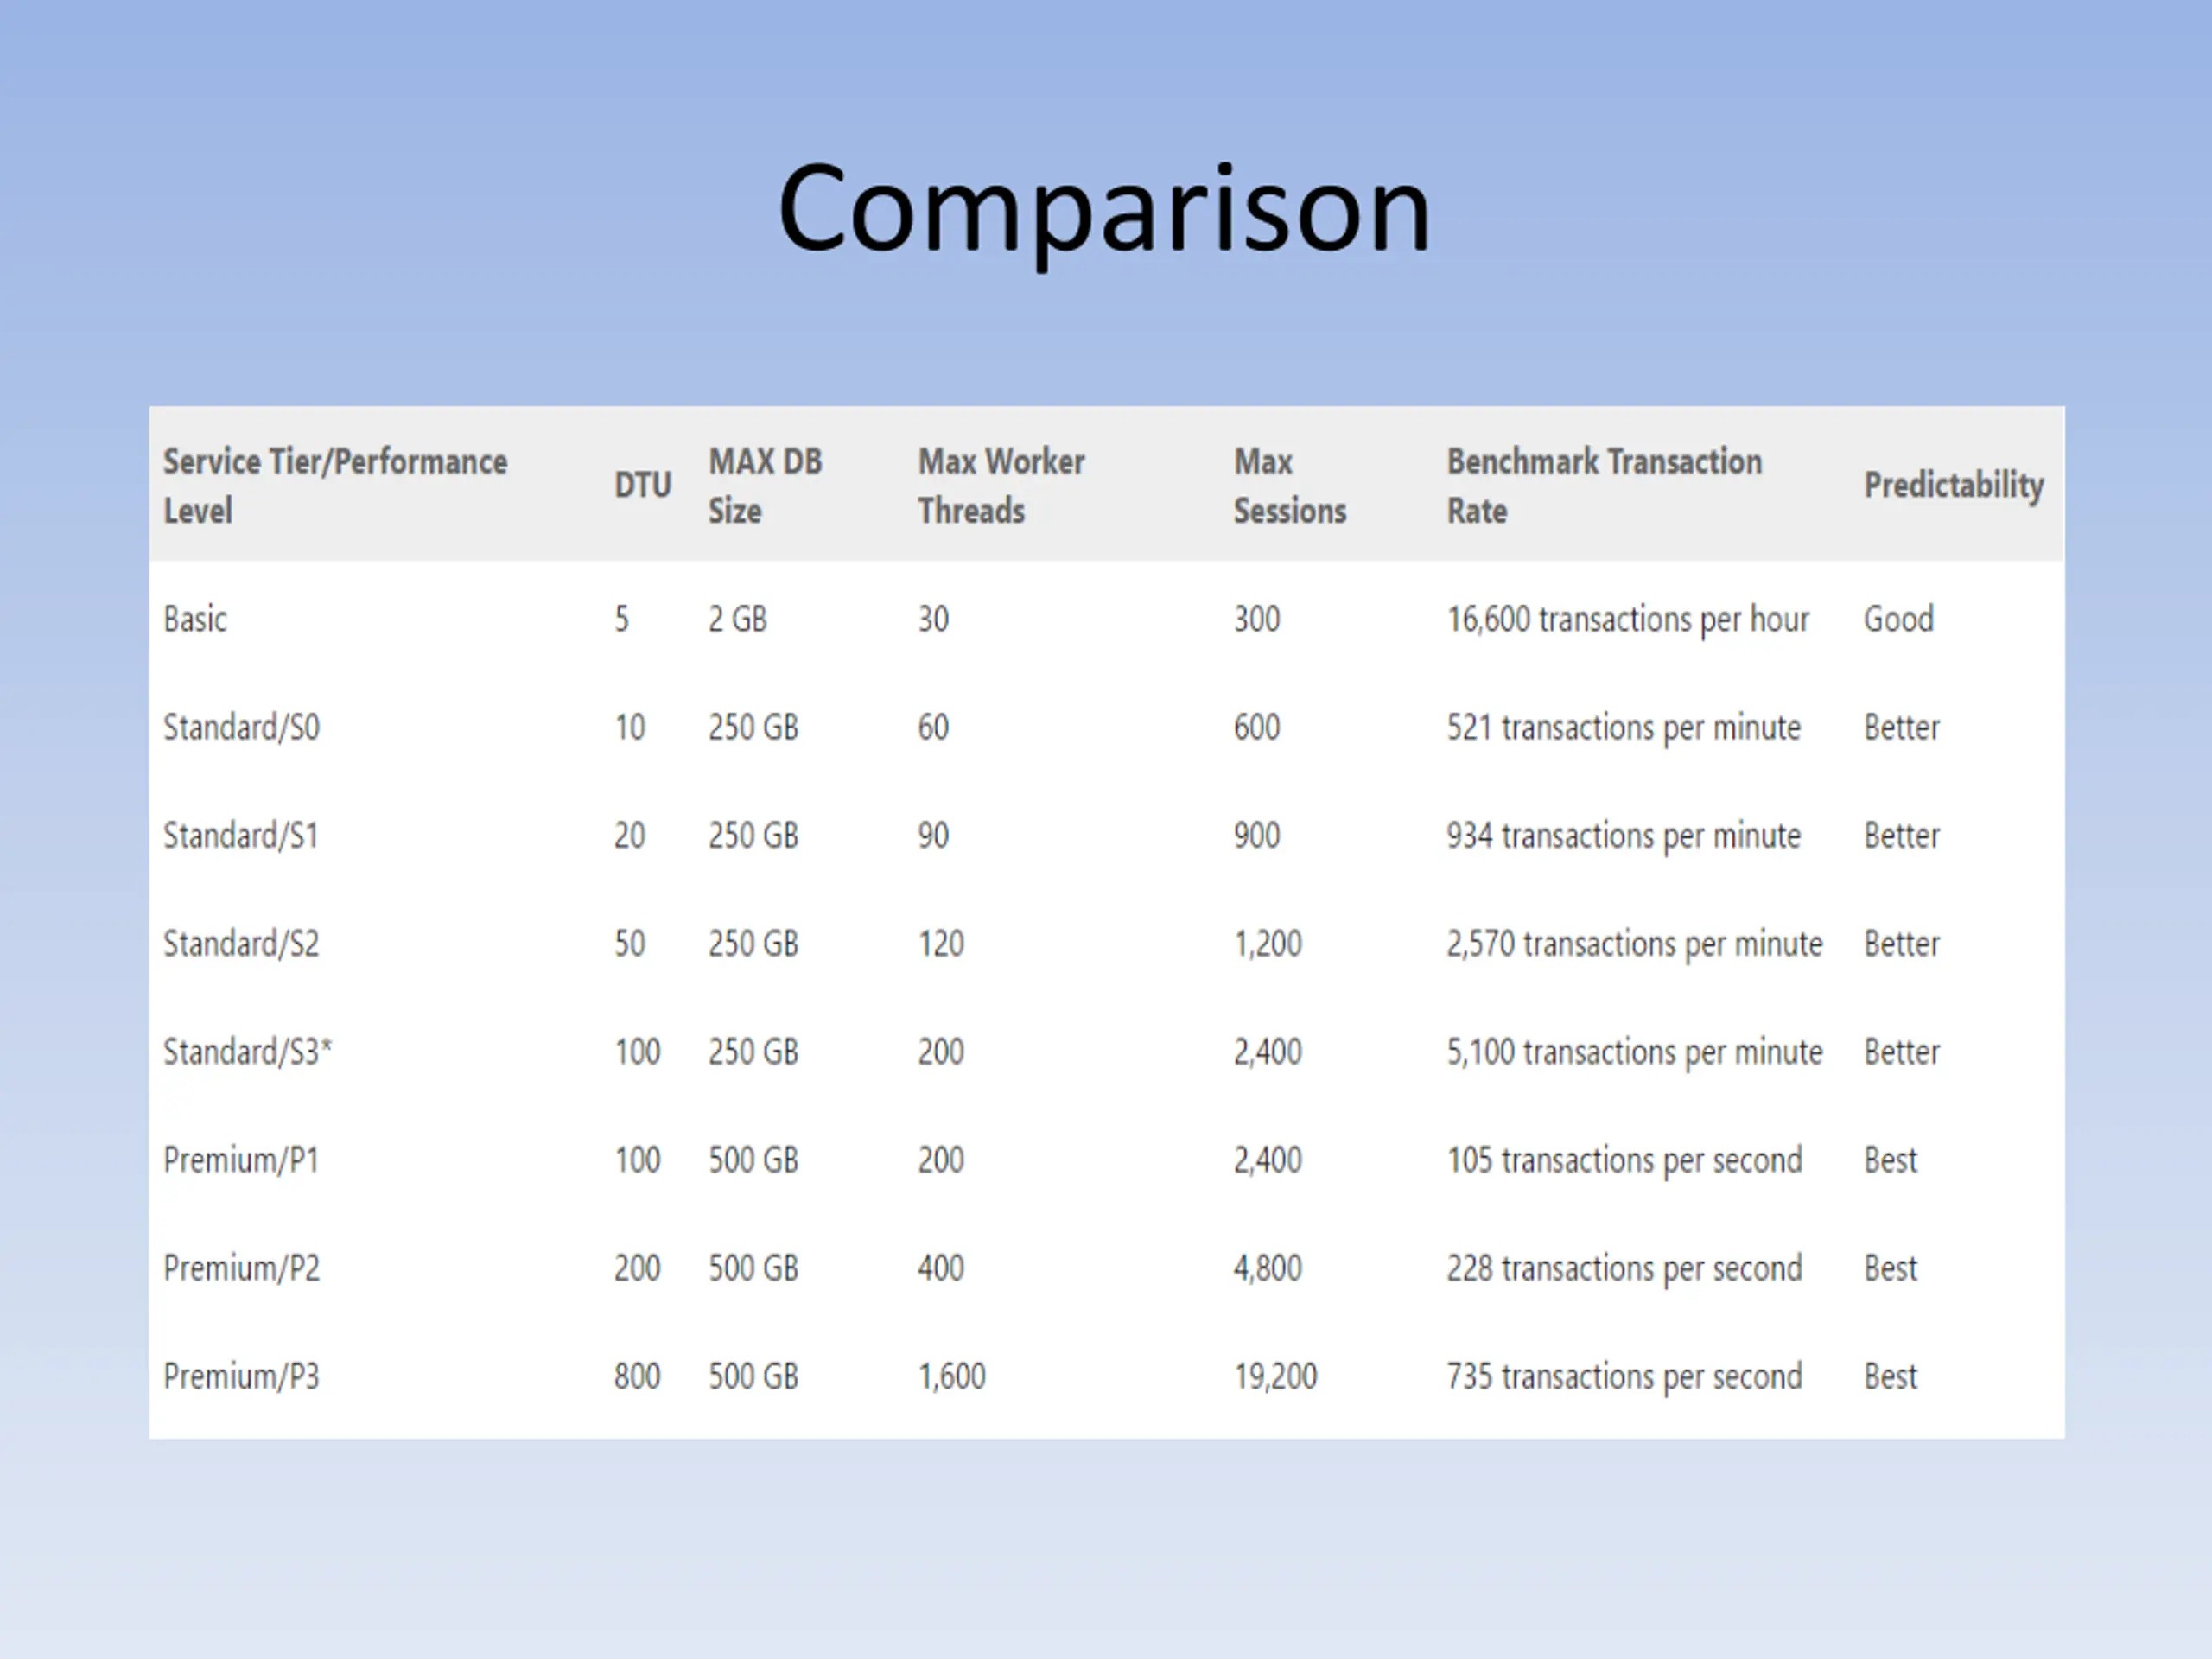Click the 'Good' predictability cell
2212x1659 pixels.
point(1898,619)
